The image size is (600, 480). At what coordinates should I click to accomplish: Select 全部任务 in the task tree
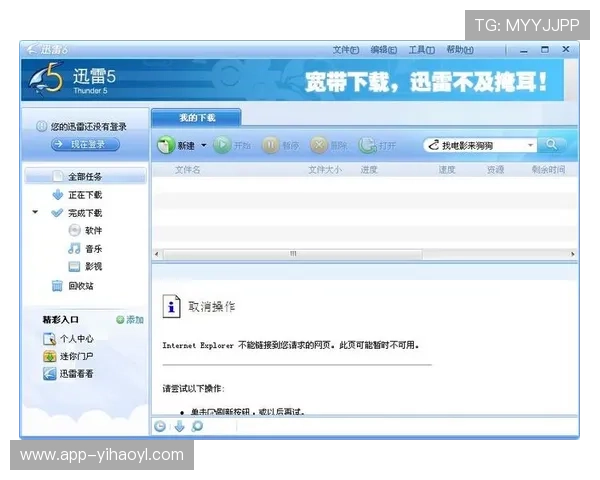click(85, 176)
